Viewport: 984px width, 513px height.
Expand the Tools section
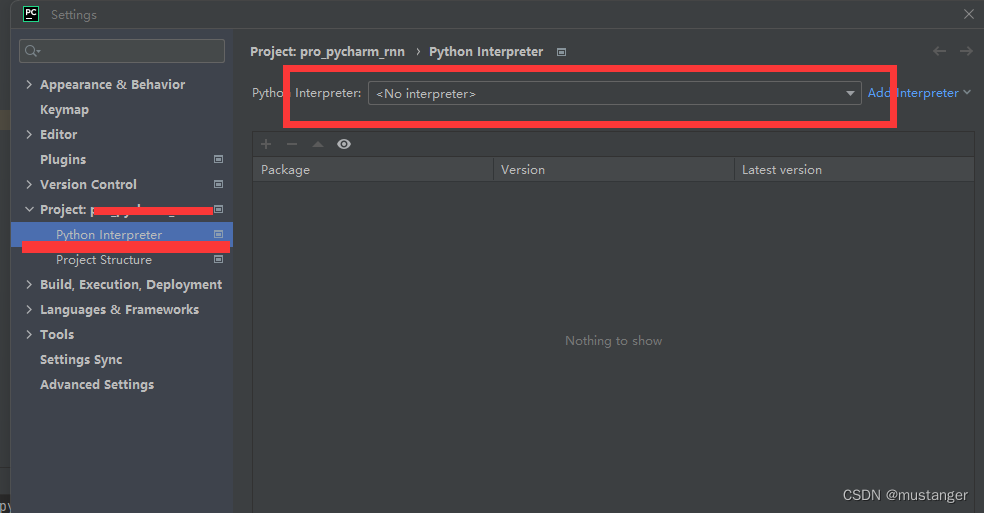point(29,335)
